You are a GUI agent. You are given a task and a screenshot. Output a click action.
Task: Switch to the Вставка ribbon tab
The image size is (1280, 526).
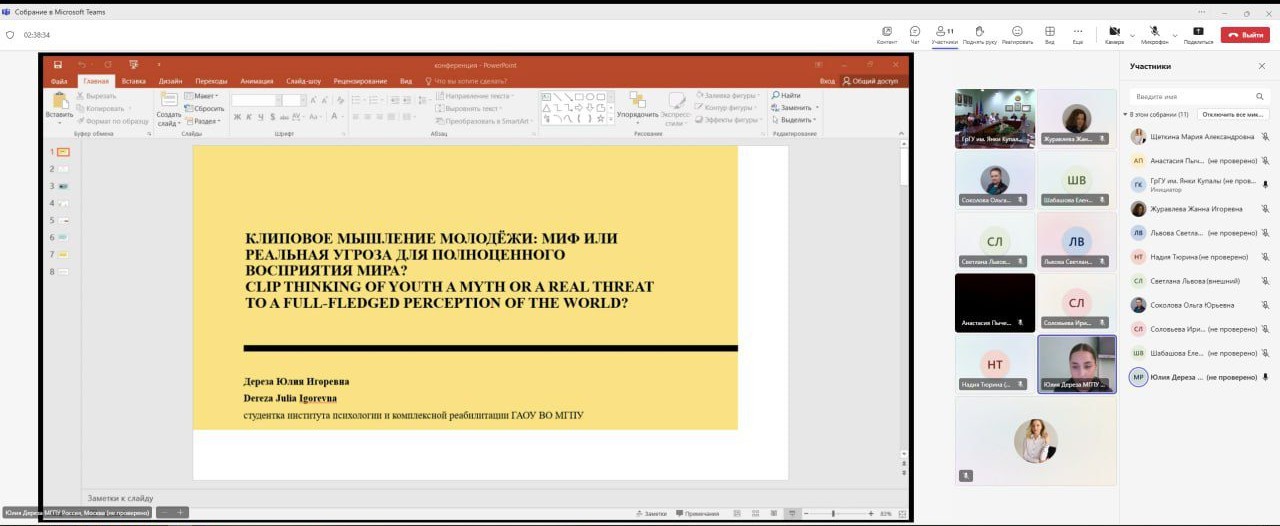coord(133,81)
